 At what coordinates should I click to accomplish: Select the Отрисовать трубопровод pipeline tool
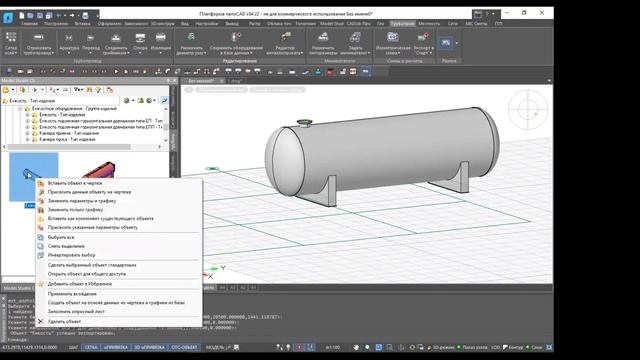tap(38, 43)
